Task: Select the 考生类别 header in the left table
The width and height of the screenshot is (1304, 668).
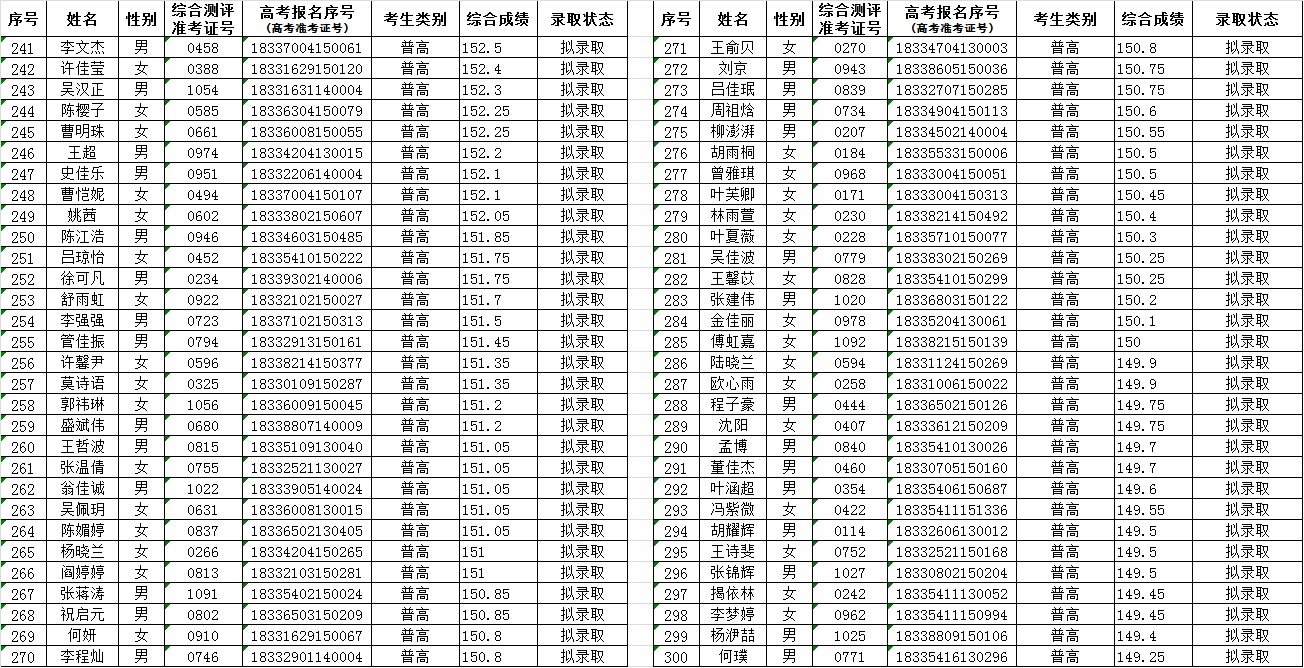Action: tap(415, 19)
